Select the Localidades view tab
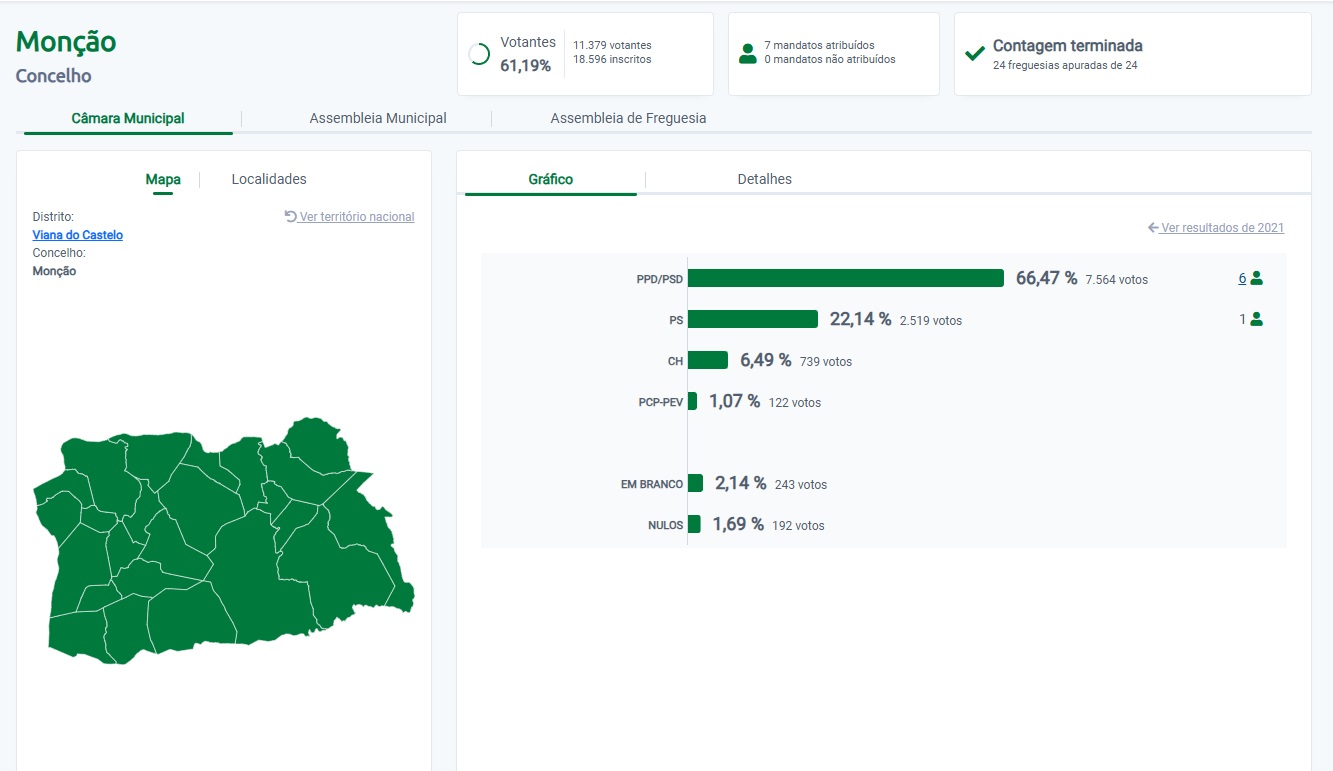This screenshot has height=771, width=1333. pos(269,179)
